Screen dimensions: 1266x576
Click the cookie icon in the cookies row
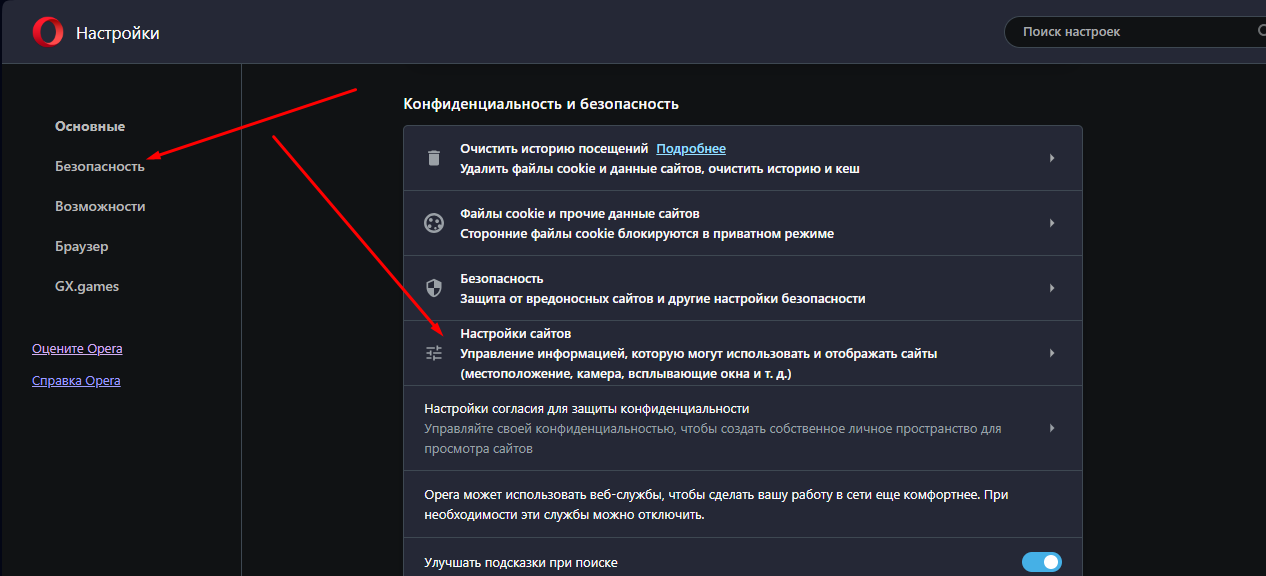pos(433,223)
